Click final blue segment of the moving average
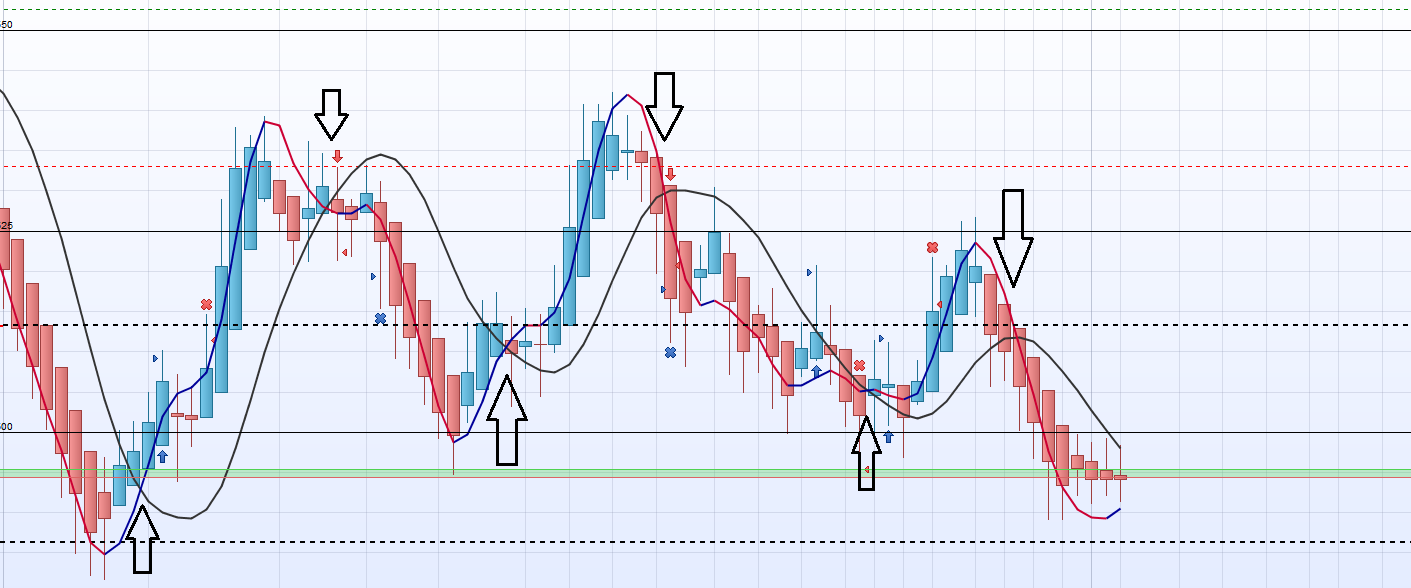Image resolution: width=1411 pixels, height=588 pixels. 1113,513
